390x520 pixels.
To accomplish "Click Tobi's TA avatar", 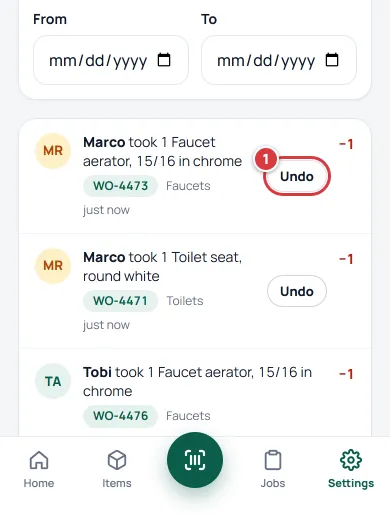I will tap(53, 381).
